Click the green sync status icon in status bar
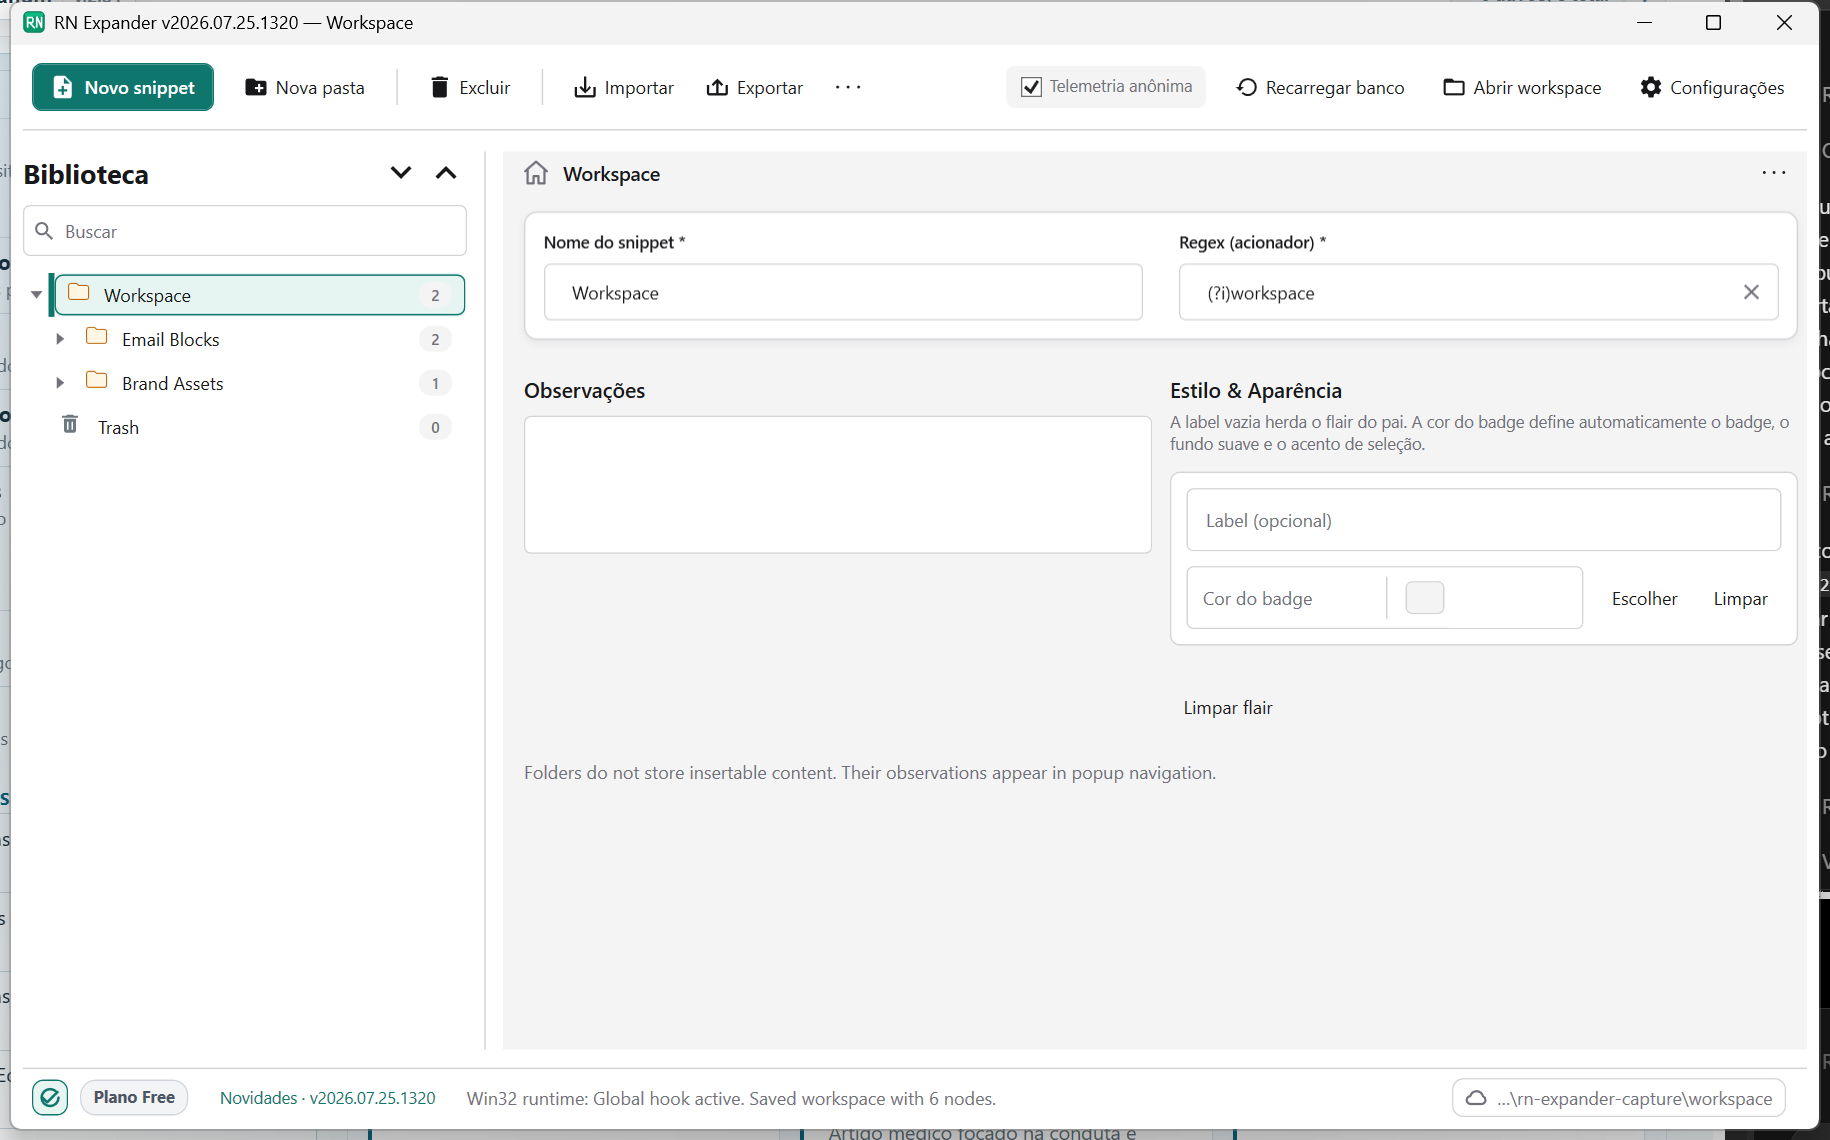 pyautogui.click(x=50, y=1098)
